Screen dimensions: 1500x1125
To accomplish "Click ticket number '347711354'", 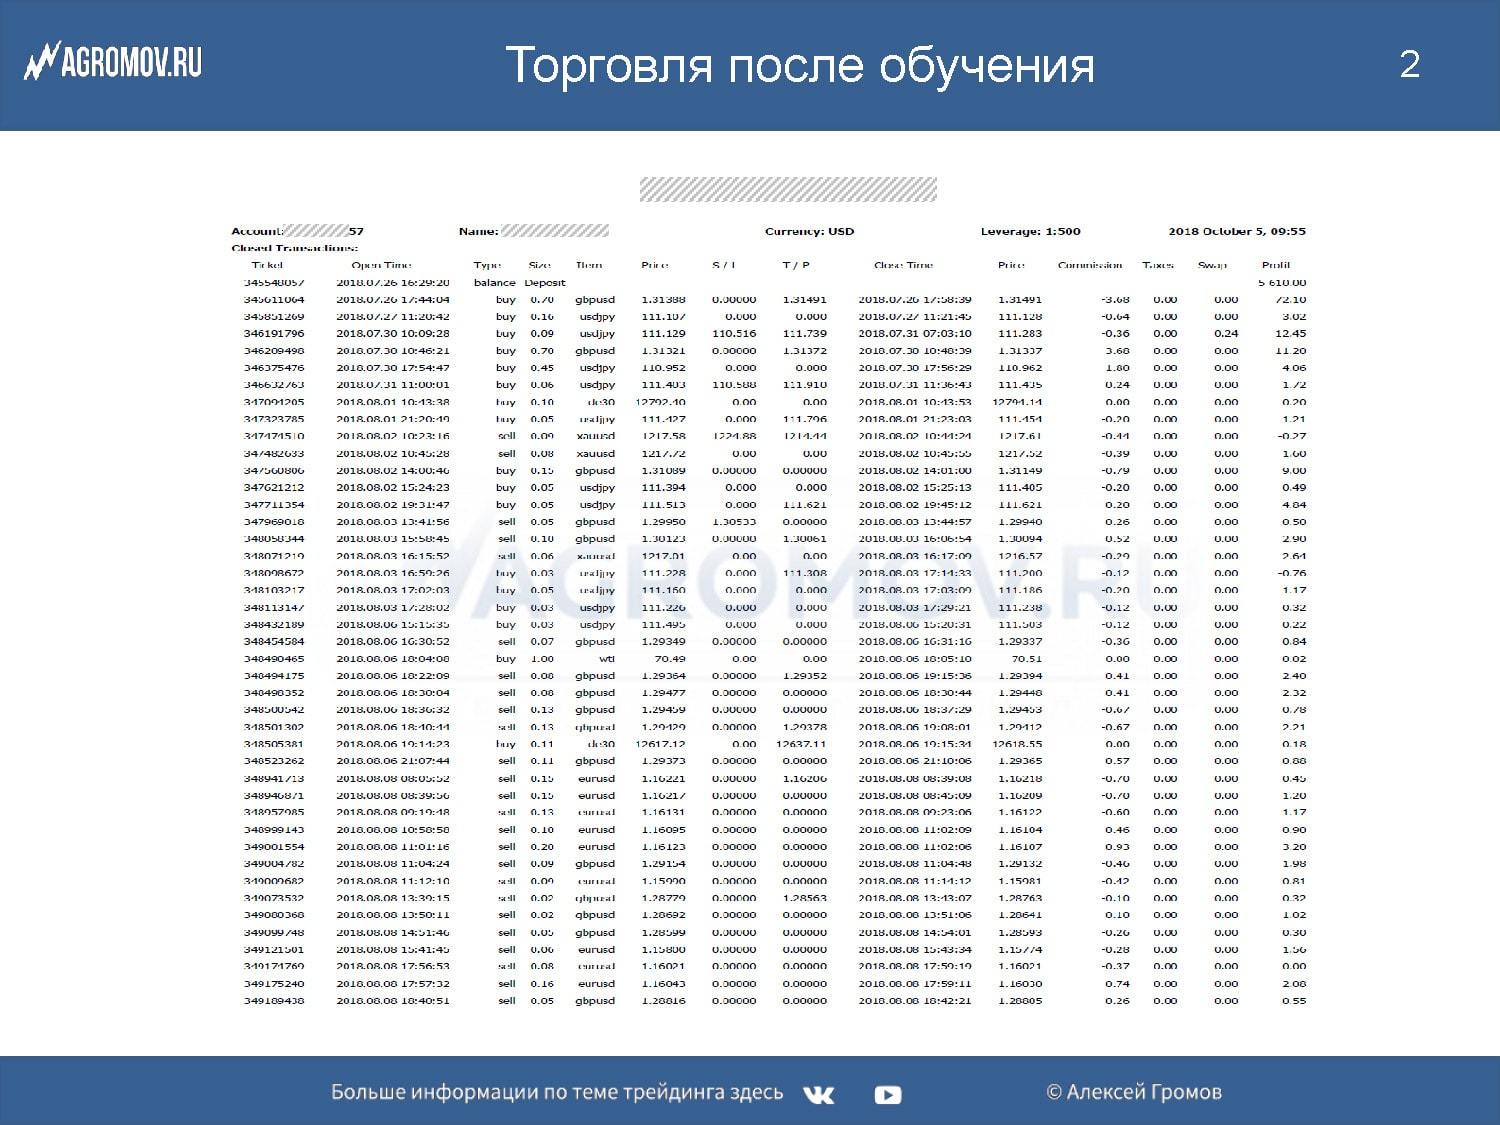I will tap(274, 504).
